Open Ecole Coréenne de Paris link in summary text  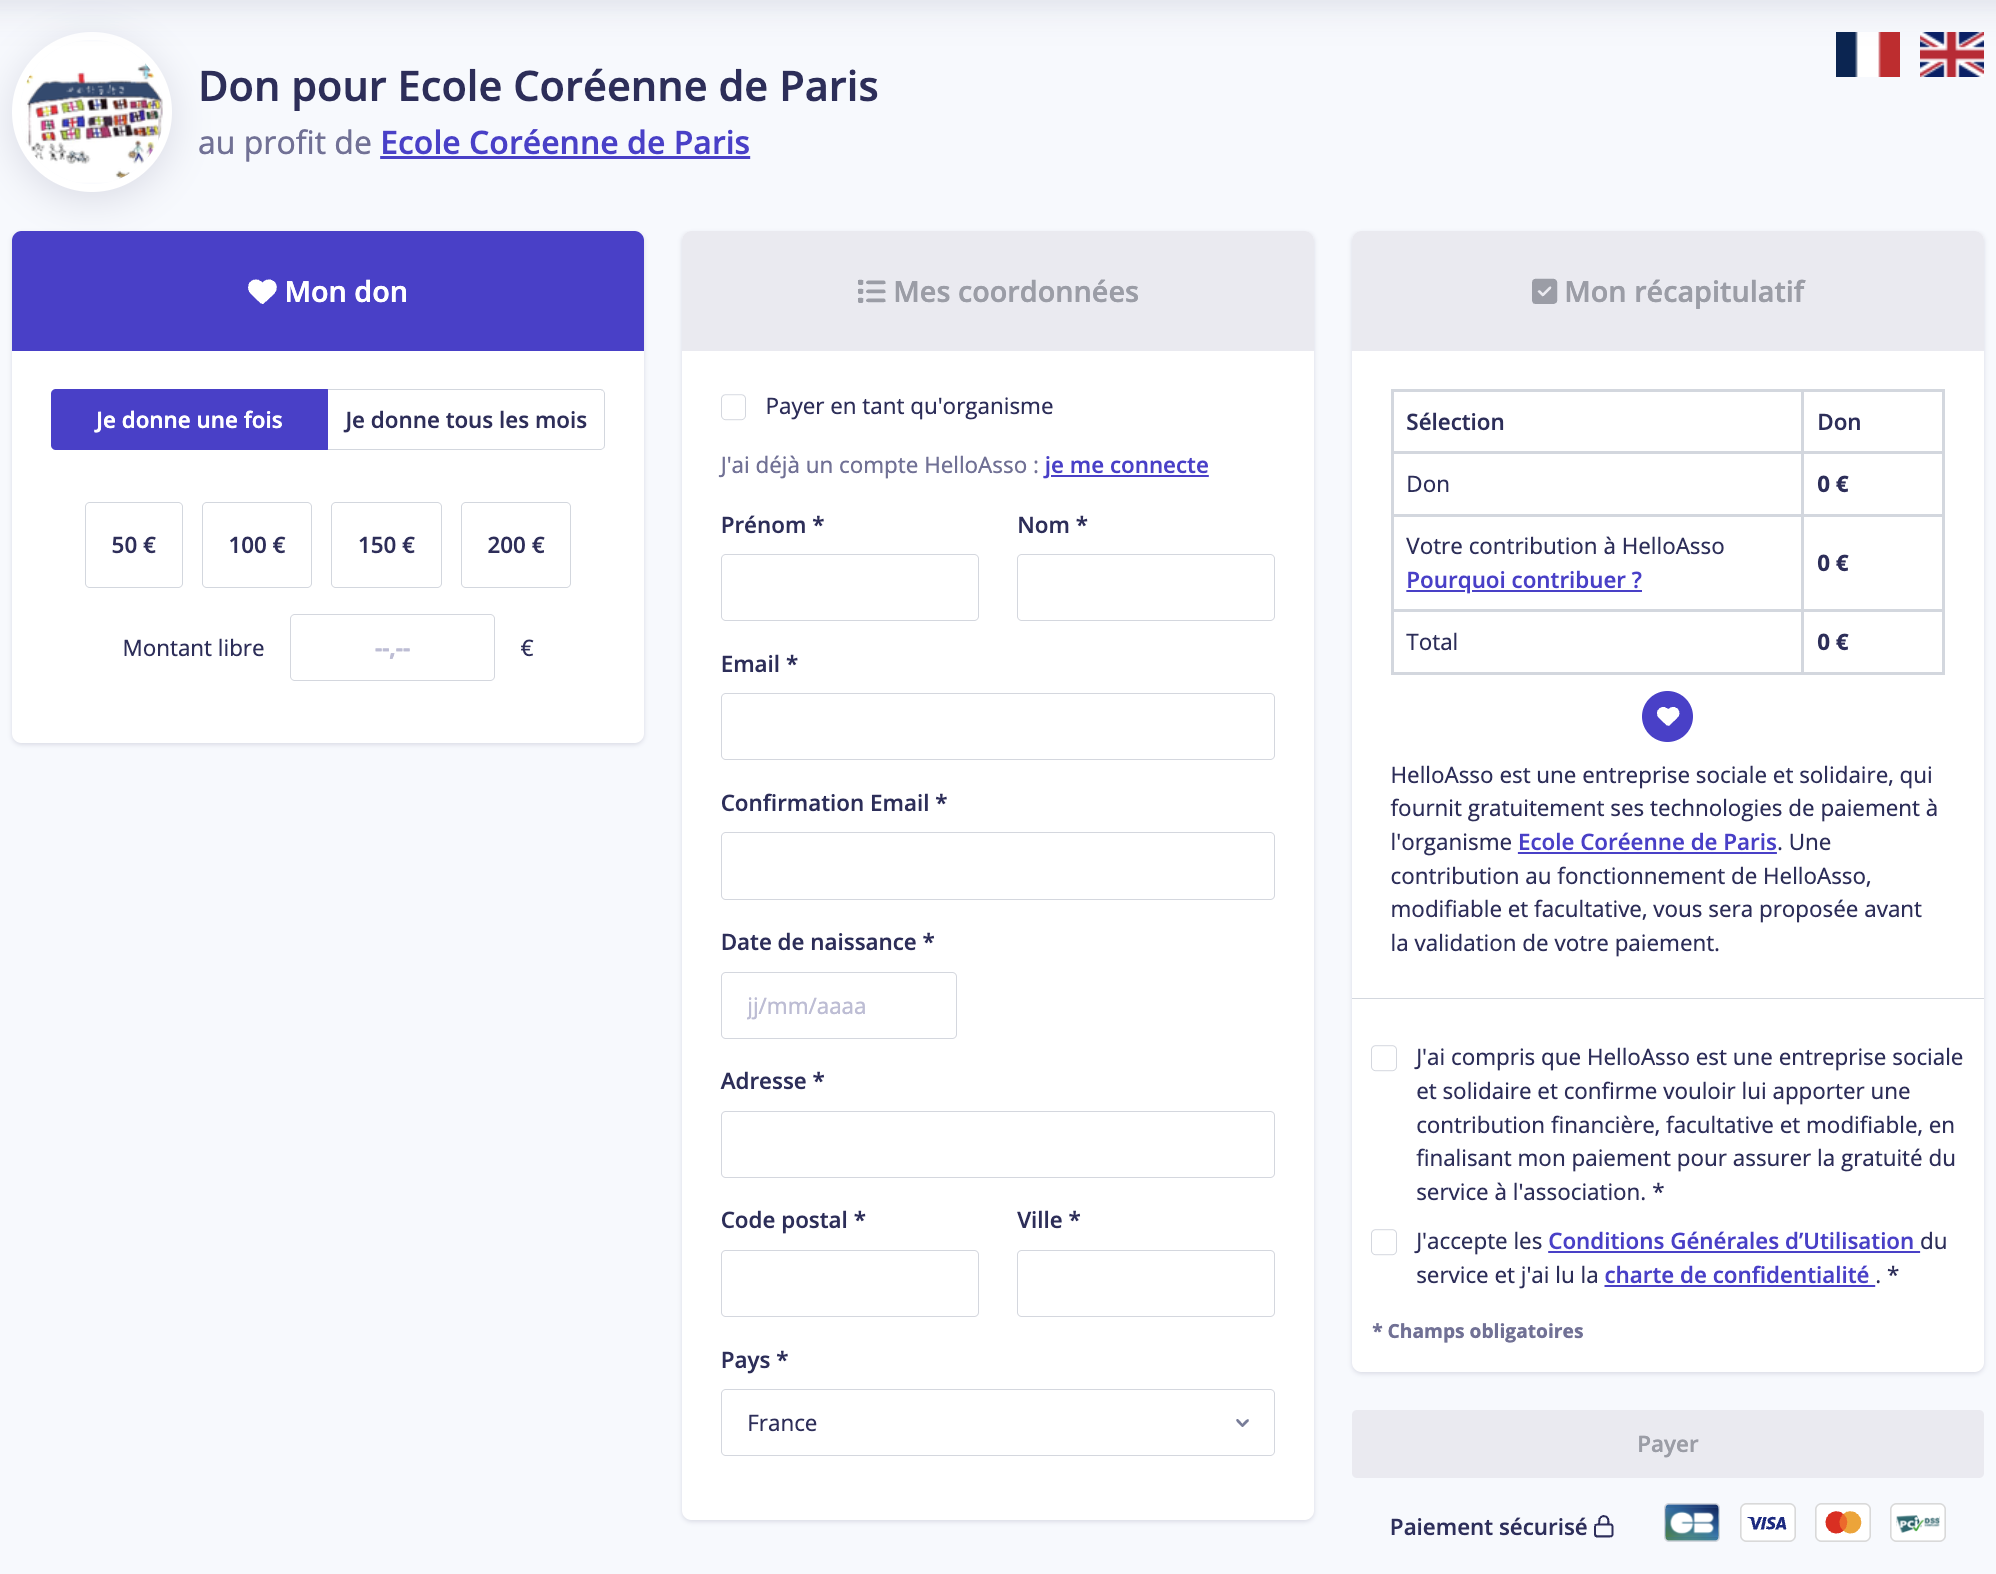(x=1647, y=842)
